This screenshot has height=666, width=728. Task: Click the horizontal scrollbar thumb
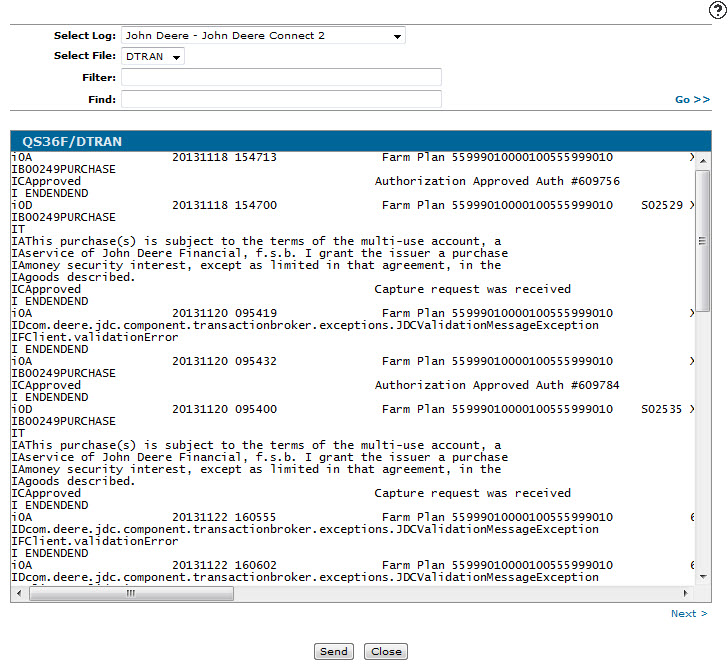[x=131, y=593]
